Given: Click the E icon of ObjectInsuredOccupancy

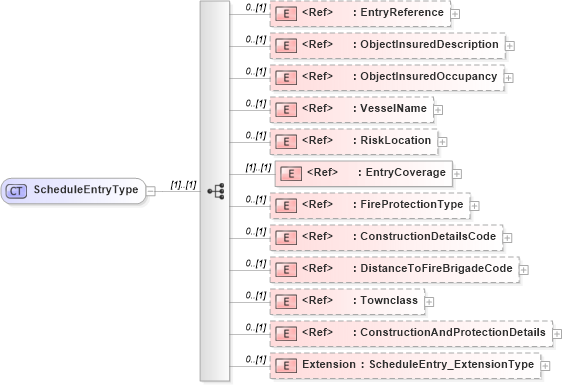Looking at the screenshot, I should pyautogui.click(x=286, y=78).
